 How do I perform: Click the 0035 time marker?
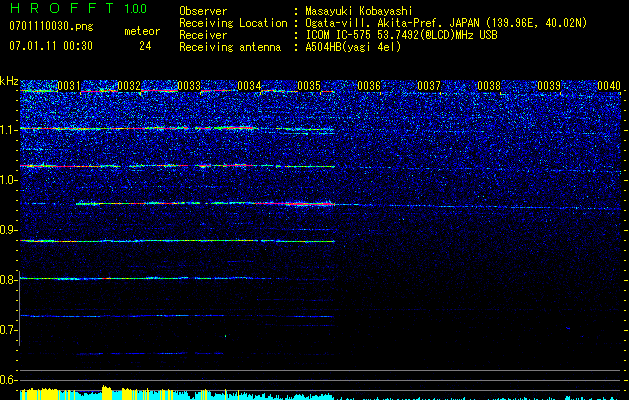[309, 86]
